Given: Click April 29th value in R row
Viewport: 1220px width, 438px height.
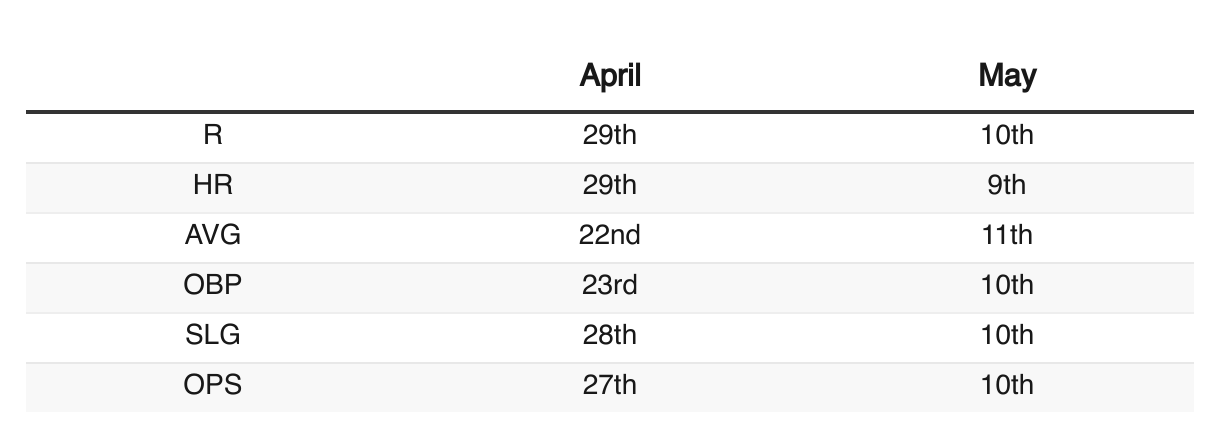Looking at the screenshot, I should click(x=610, y=136).
